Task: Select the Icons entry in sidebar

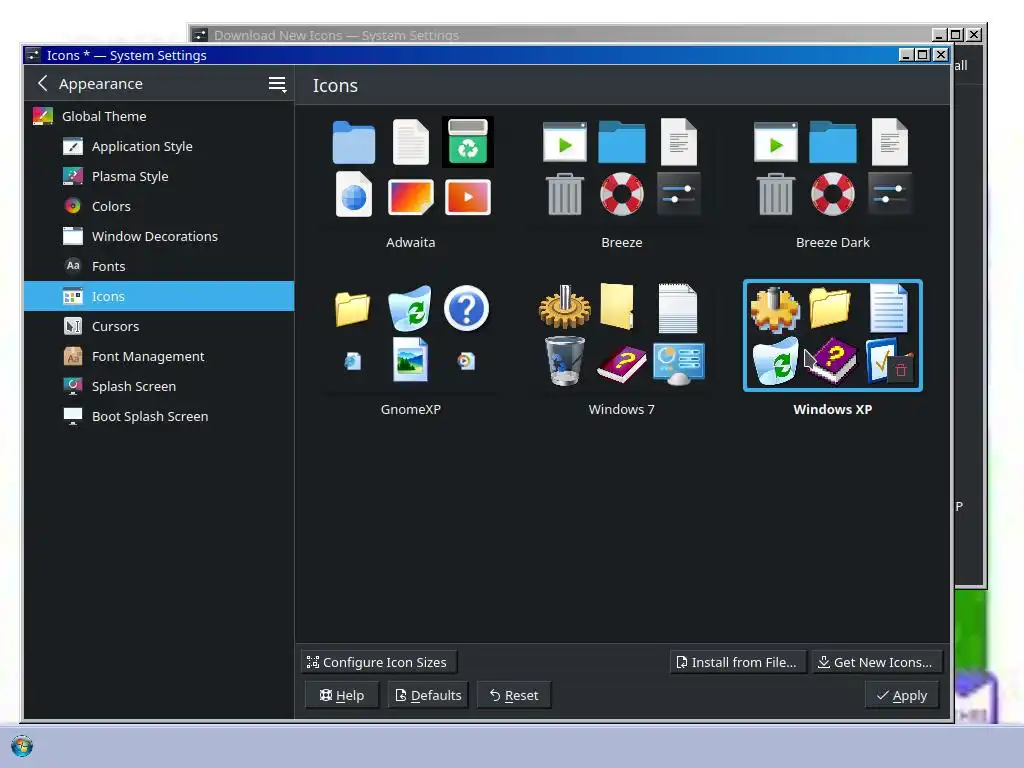Action: tap(159, 296)
